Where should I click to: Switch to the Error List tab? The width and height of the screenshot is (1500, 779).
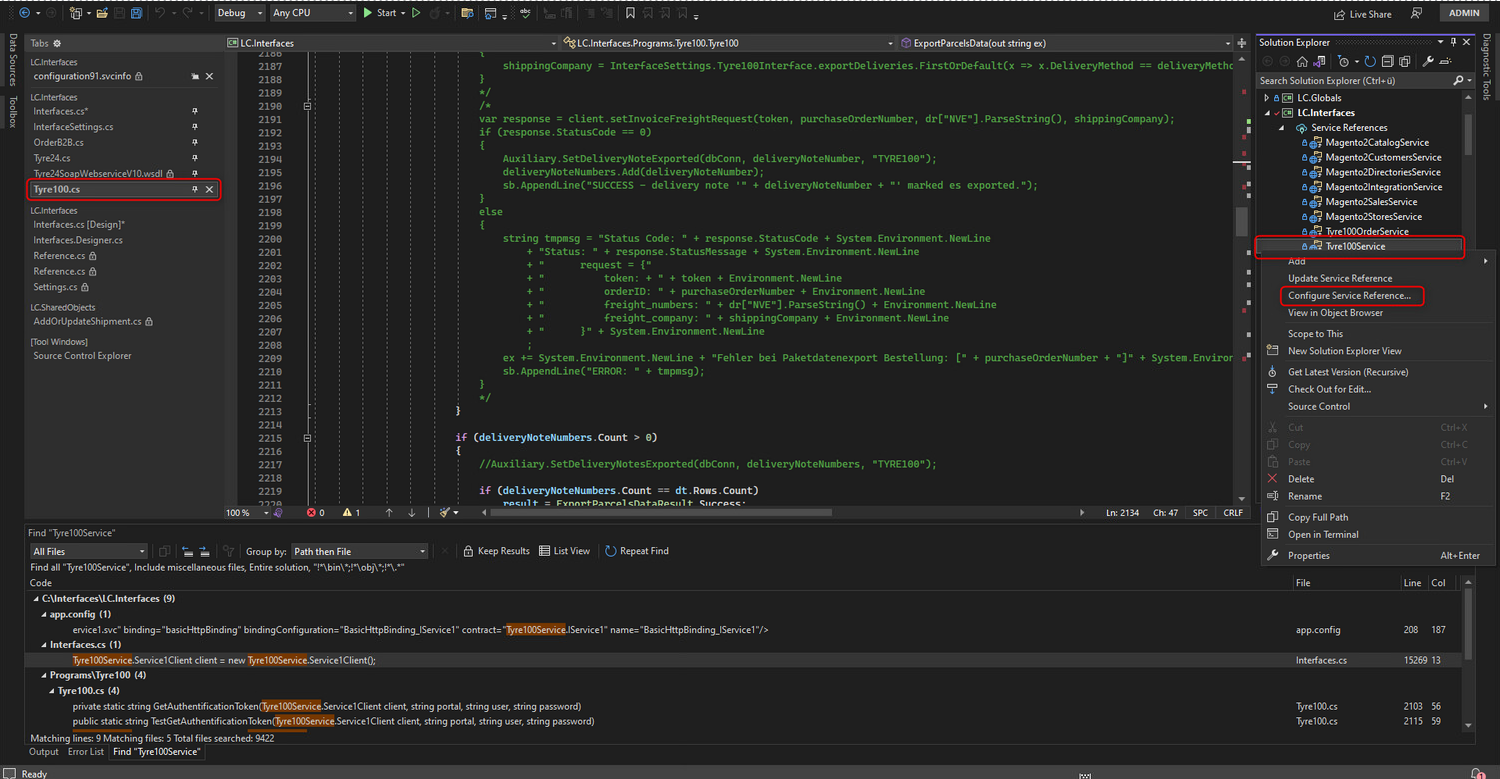85,752
